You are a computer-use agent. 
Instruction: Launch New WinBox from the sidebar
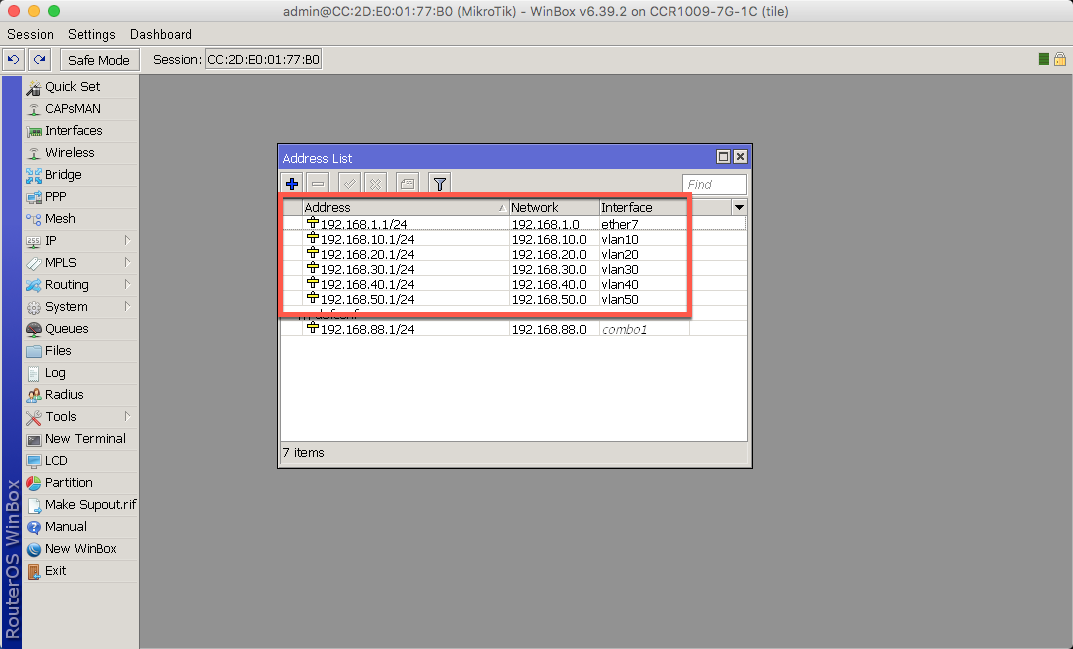point(81,549)
